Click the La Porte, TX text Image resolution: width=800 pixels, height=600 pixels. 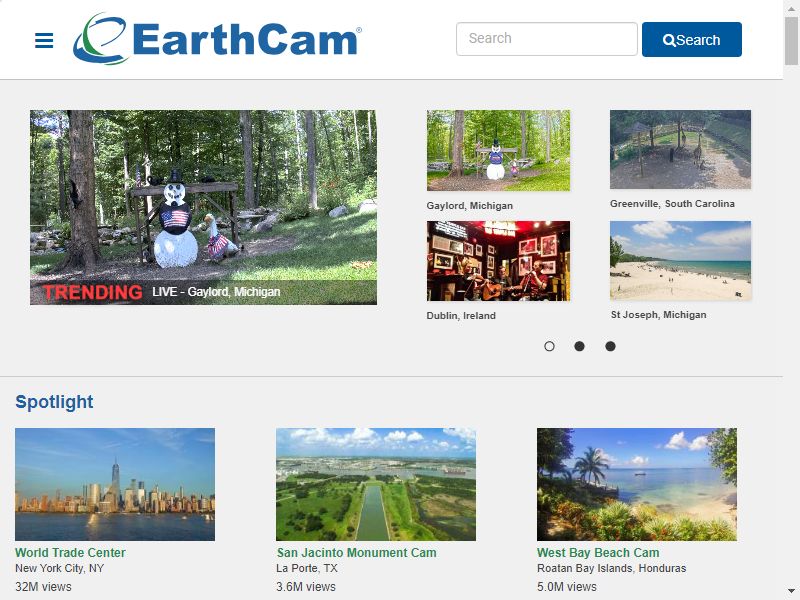307,568
